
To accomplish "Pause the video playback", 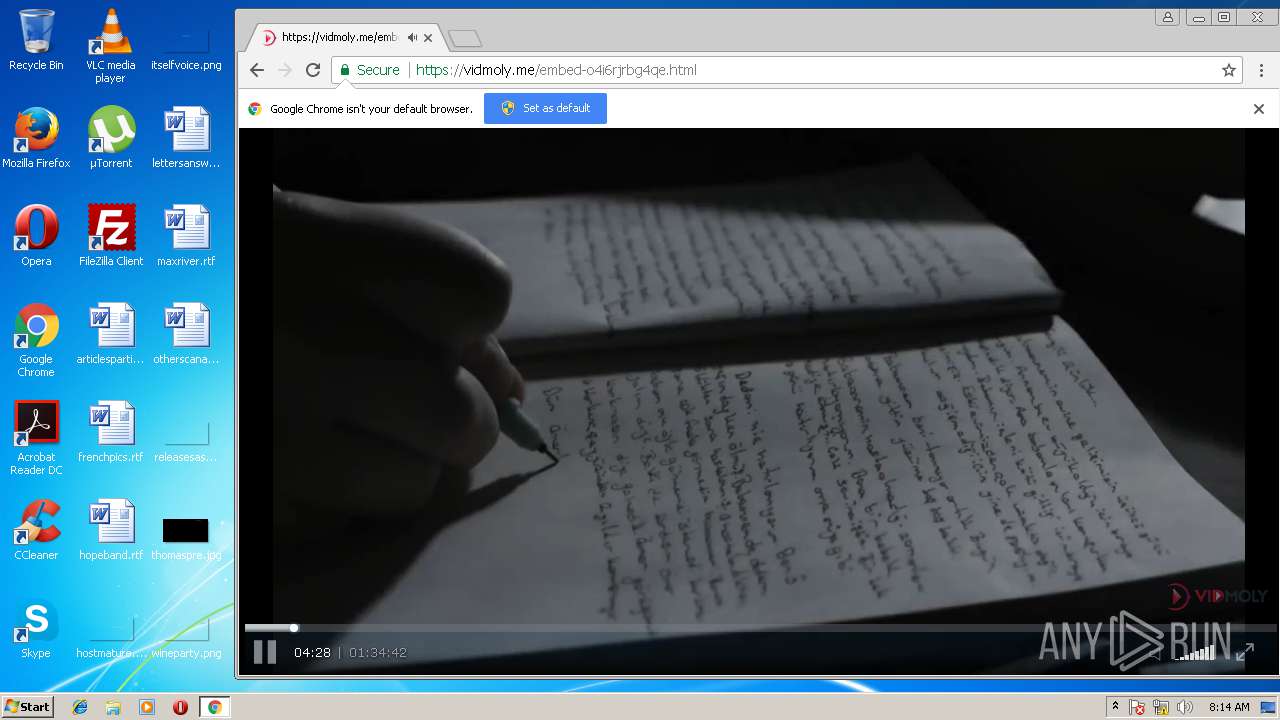I will click(x=265, y=652).
